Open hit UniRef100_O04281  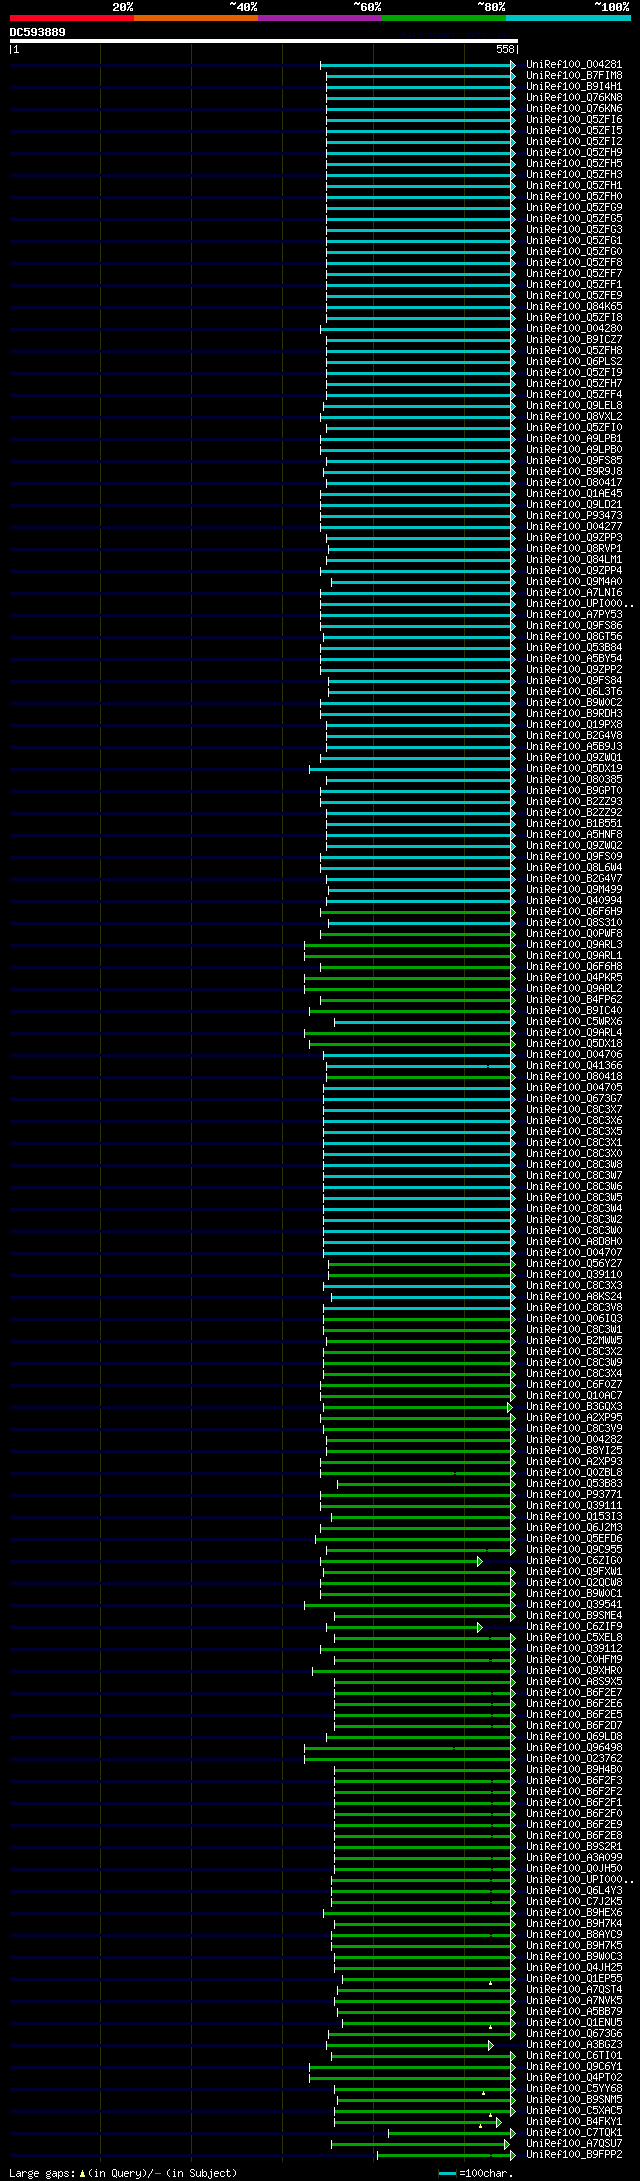click(574, 65)
